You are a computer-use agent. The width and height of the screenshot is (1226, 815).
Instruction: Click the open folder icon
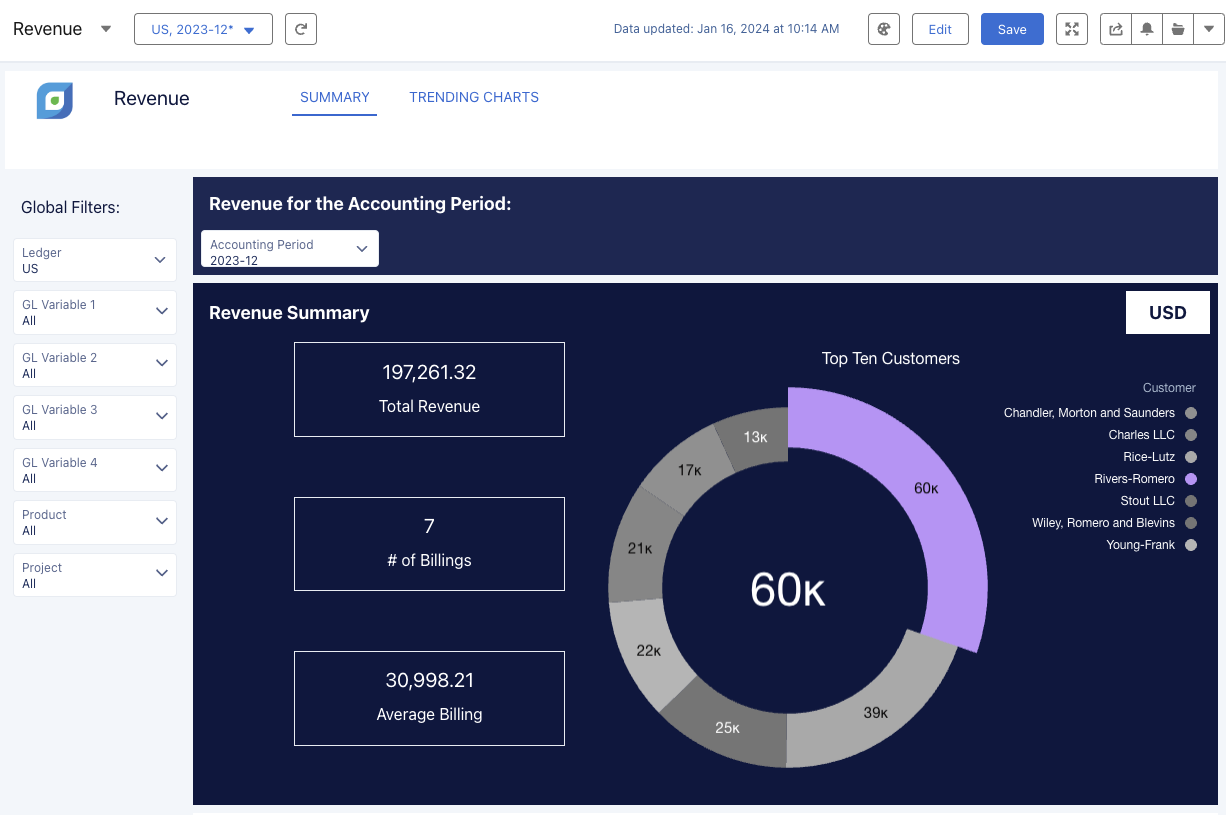[x=1178, y=29]
